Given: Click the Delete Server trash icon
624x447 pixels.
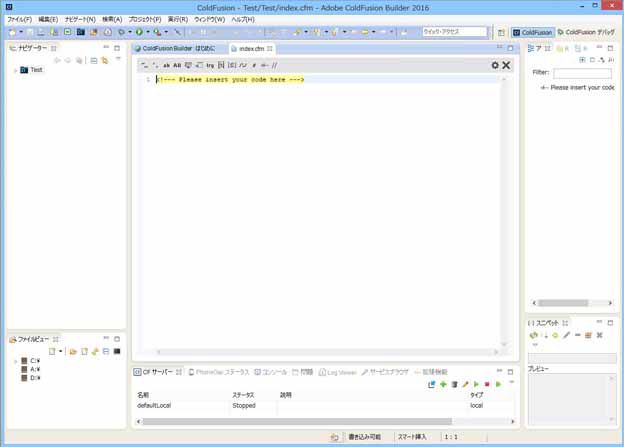Looking at the screenshot, I should (454, 385).
